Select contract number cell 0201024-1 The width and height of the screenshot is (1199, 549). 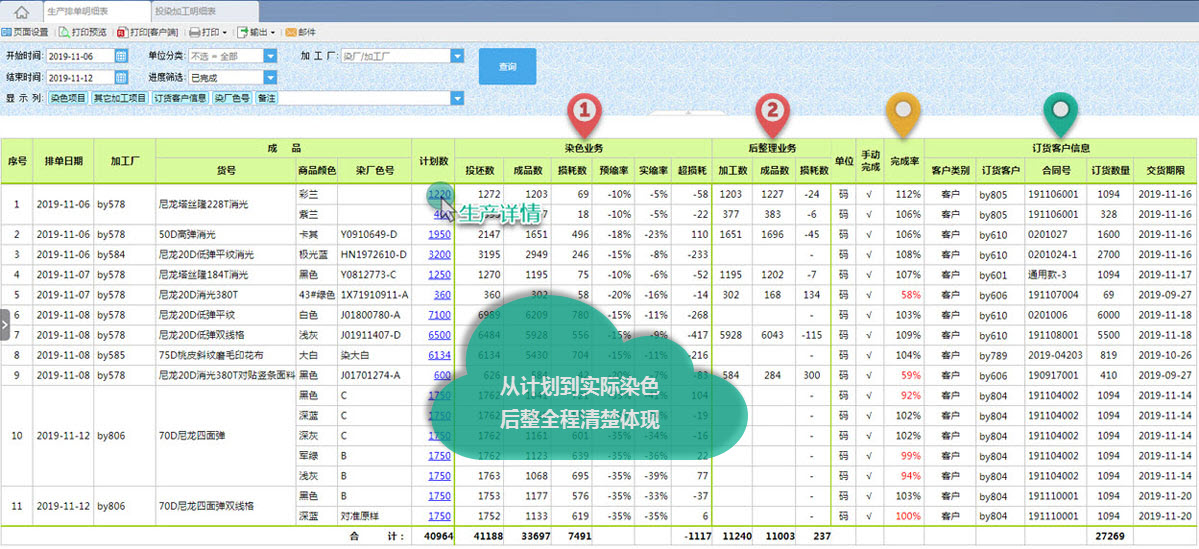click(x=1056, y=254)
